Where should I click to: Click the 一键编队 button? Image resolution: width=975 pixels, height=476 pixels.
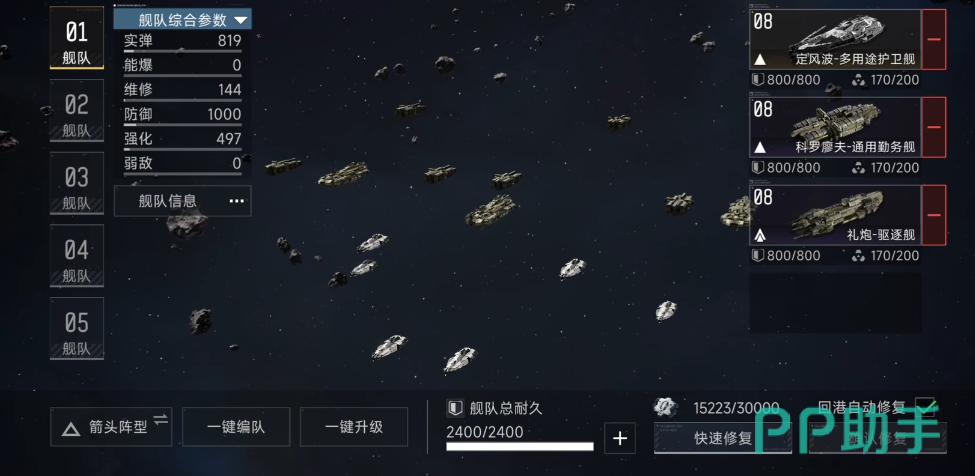tap(236, 427)
